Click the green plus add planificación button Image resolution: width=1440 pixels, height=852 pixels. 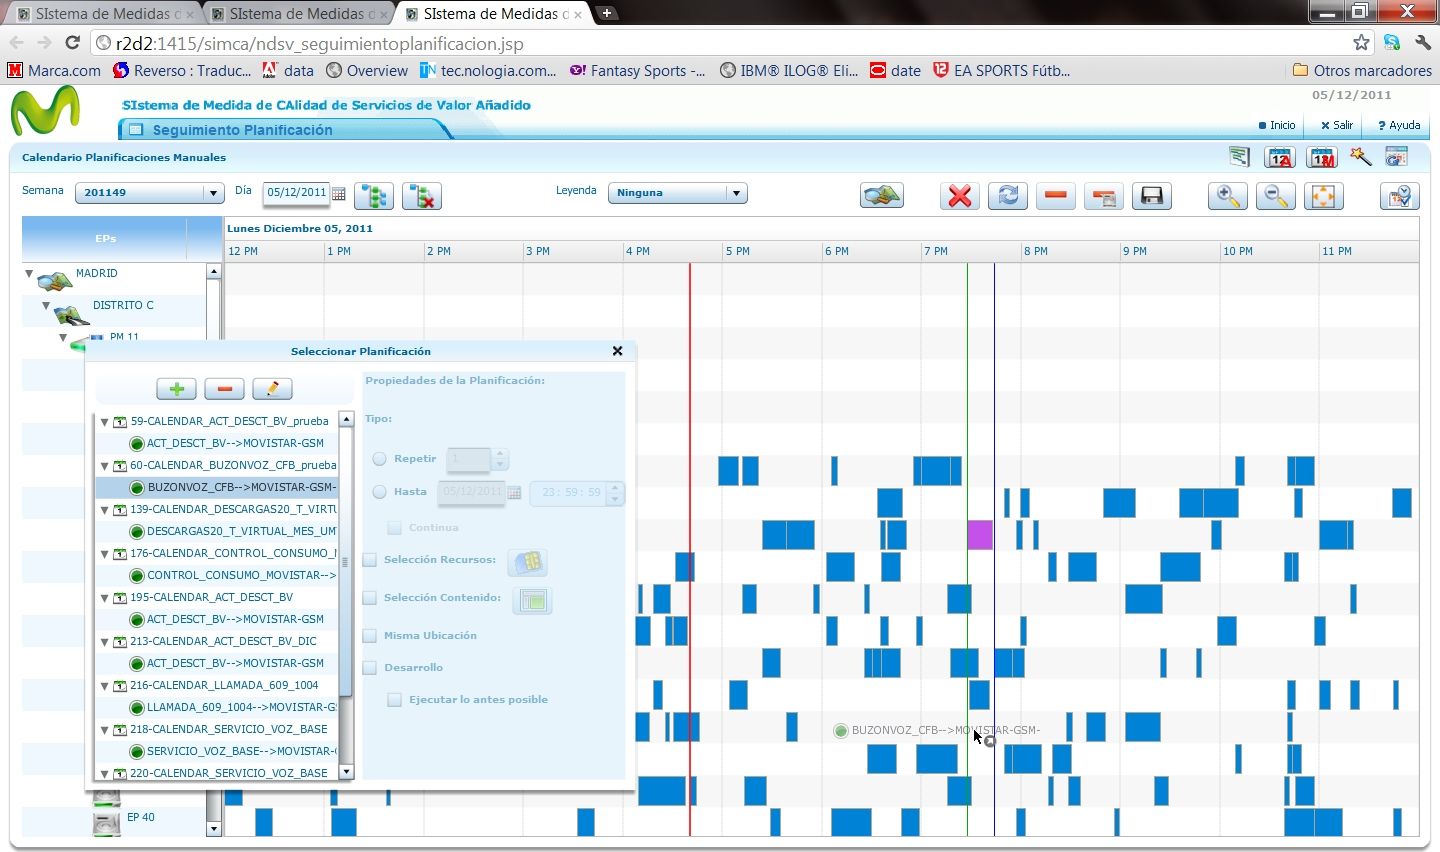[x=177, y=389]
